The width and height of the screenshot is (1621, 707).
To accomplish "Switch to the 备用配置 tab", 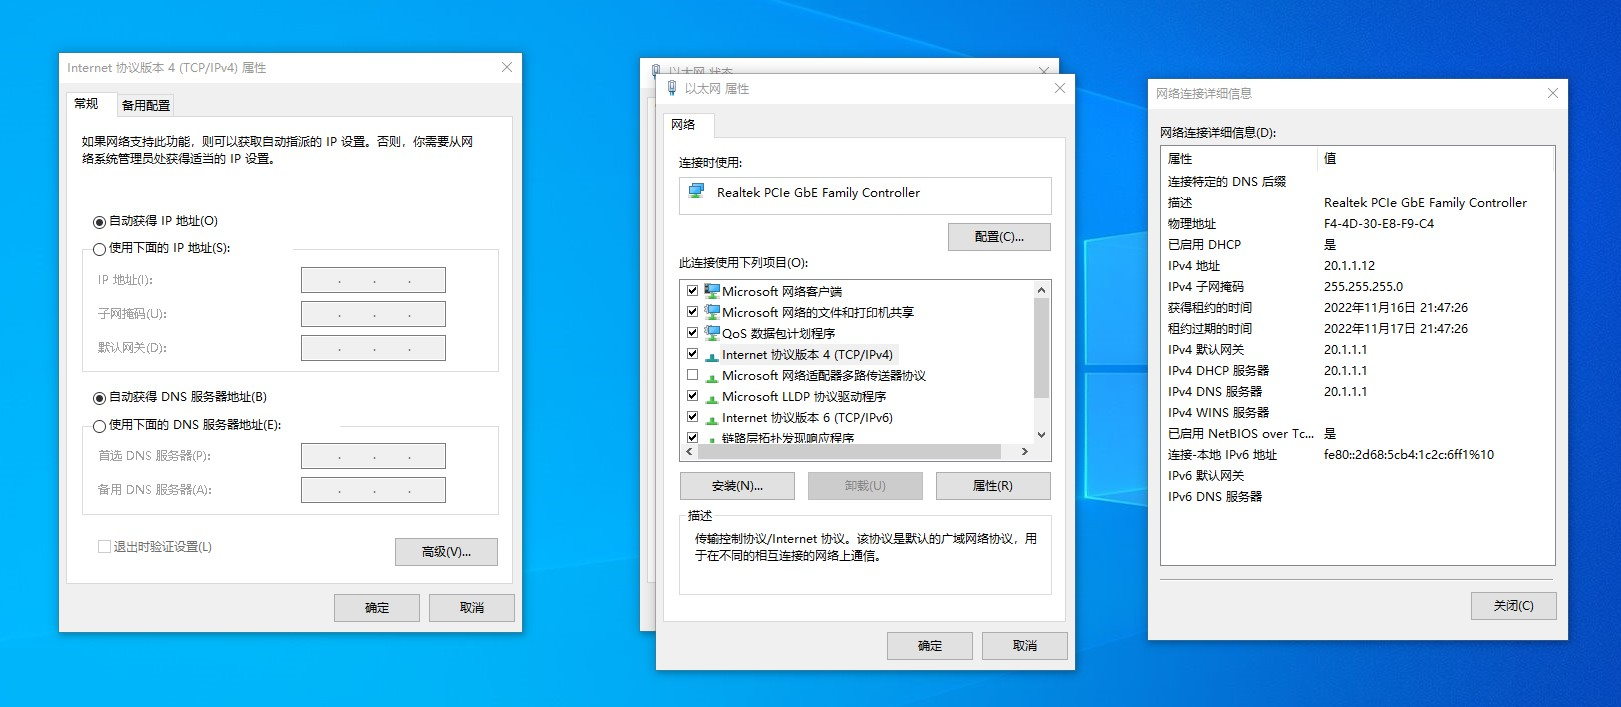I will (146, 105).
